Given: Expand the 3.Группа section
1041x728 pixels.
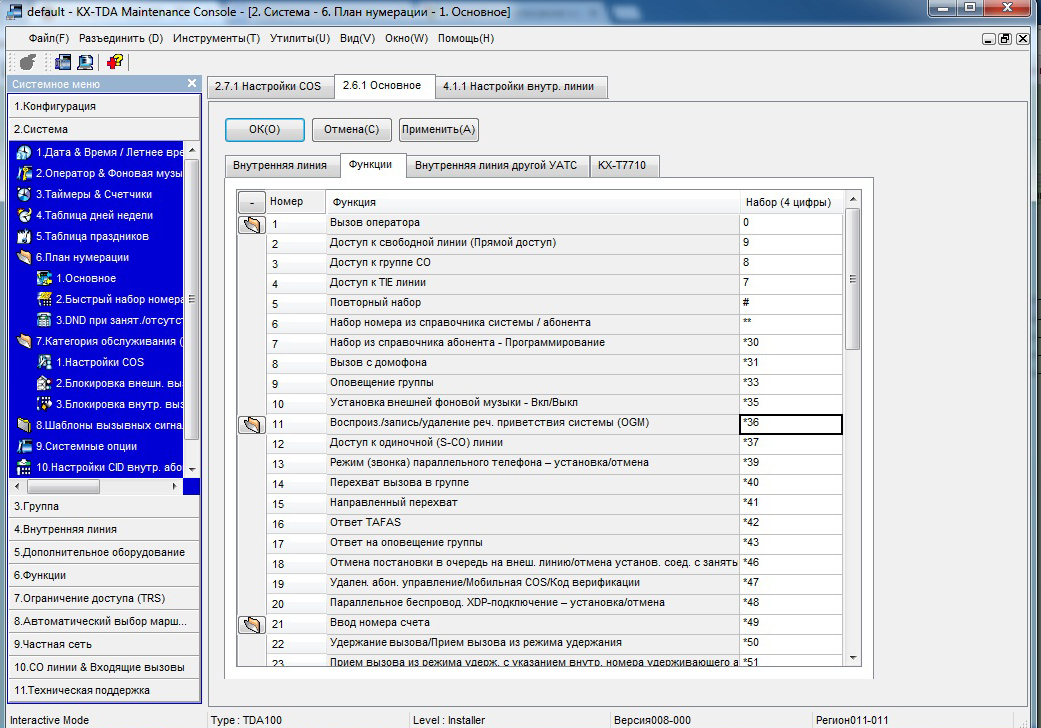Looking at the screenshot, I should pos(105,506).
